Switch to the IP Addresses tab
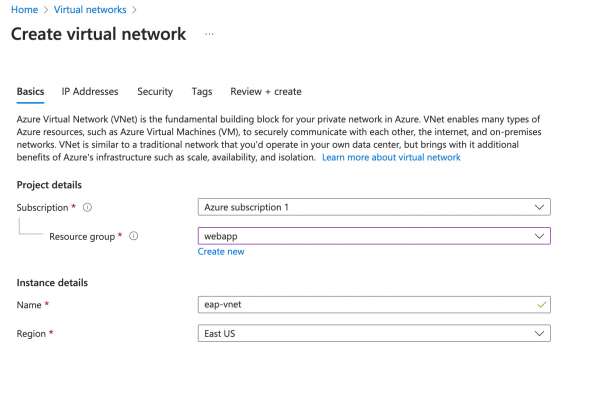Viewport: 600px width, 410px height. [x=90, y=92]
